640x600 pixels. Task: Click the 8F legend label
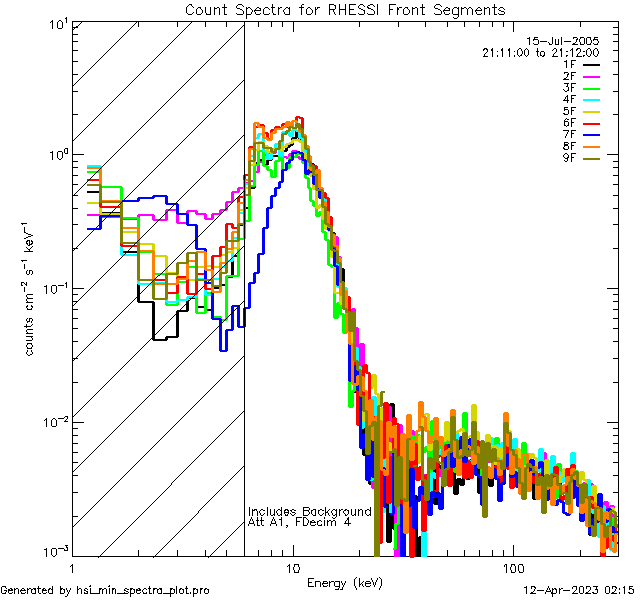coord(568,146)
